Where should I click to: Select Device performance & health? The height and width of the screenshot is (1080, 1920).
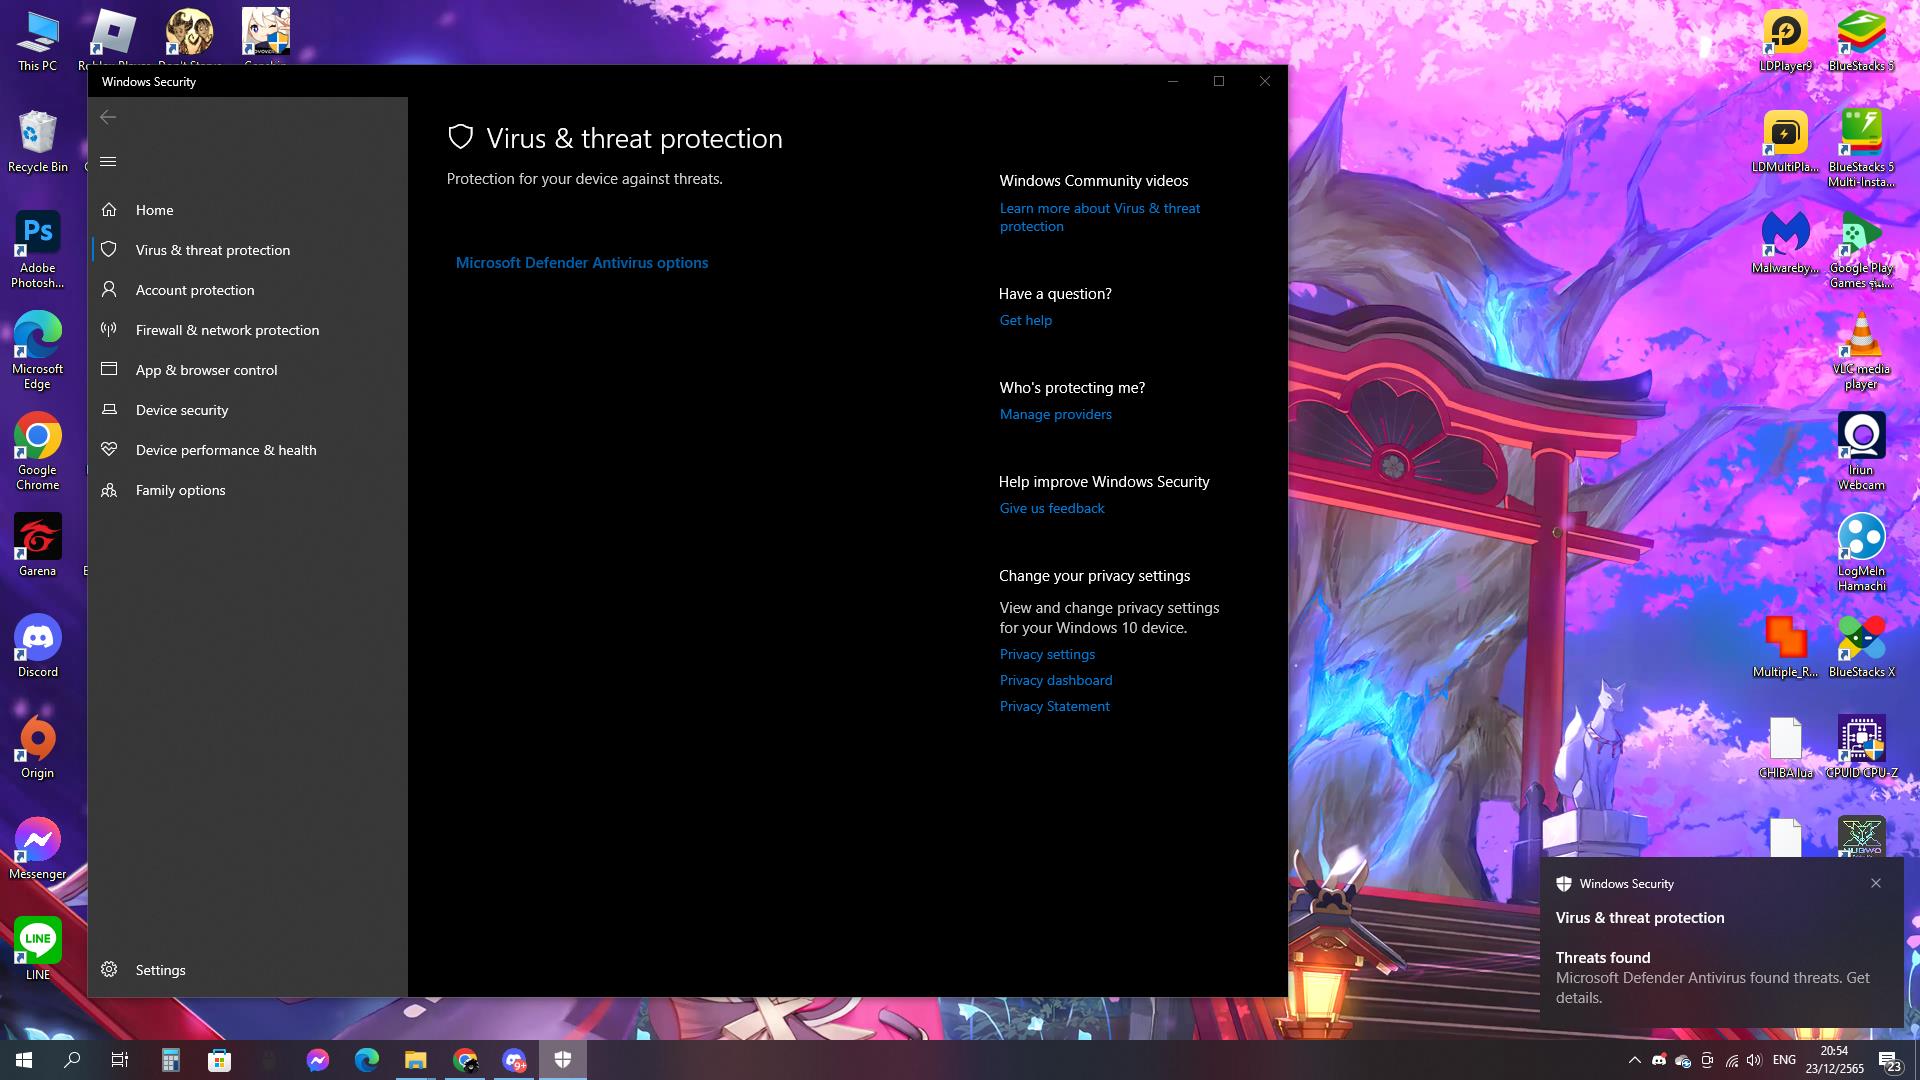click(226, 450)
